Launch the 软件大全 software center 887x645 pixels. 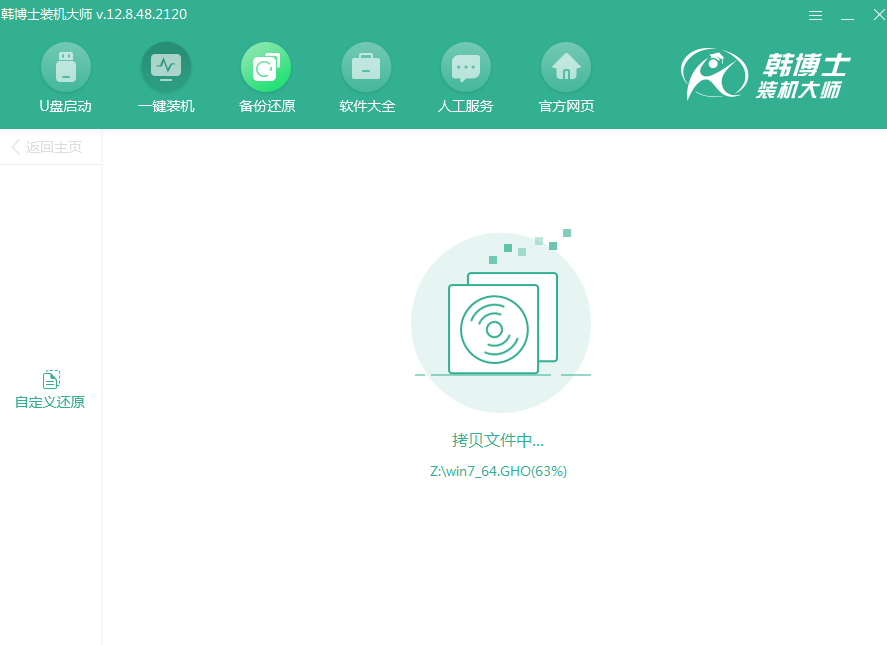tap(366, 78)
